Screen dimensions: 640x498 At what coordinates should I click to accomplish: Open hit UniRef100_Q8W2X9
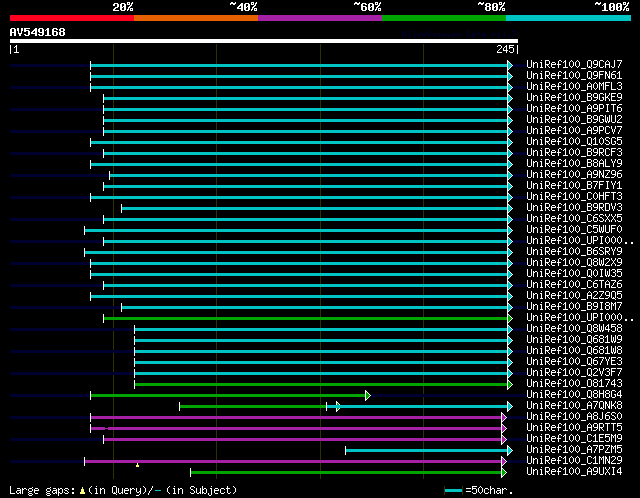pyautogui.click(x=574, y=262)
